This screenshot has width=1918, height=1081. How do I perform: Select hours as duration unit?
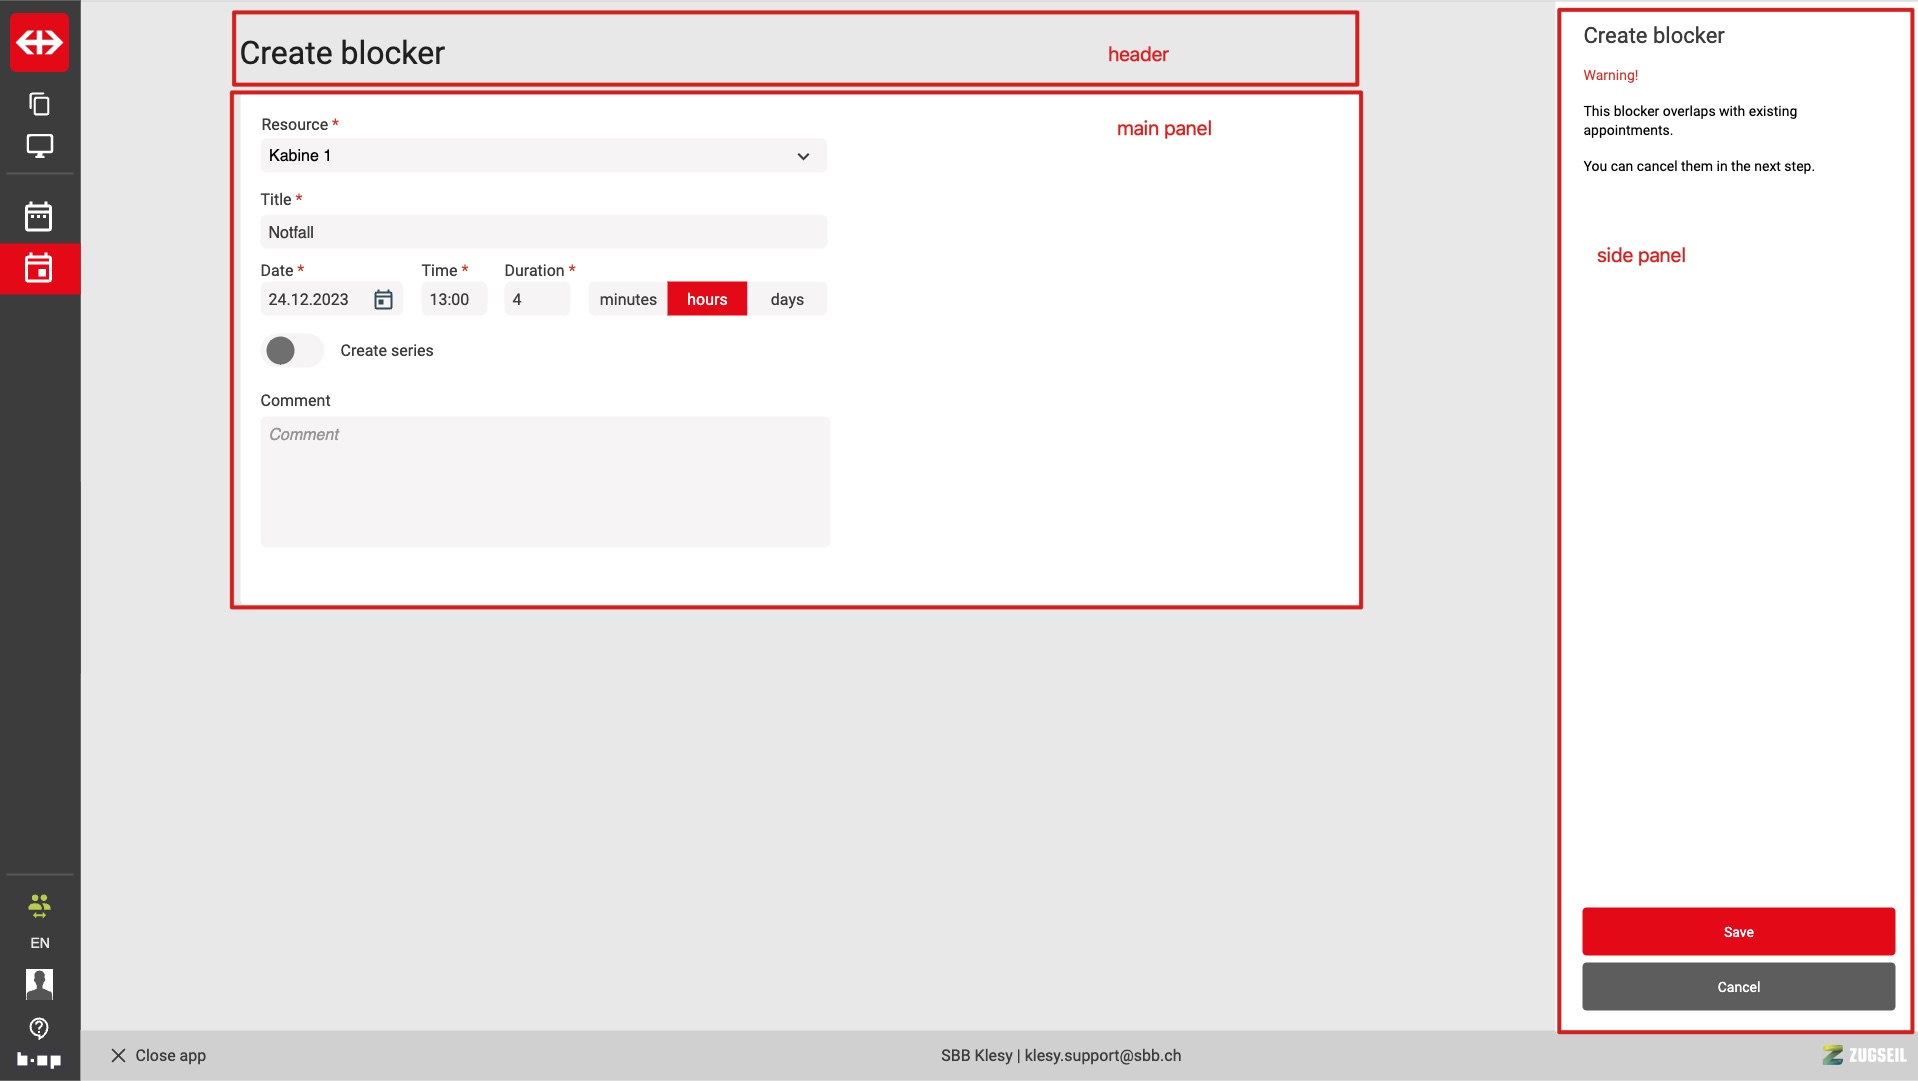[x=707, y=300]
